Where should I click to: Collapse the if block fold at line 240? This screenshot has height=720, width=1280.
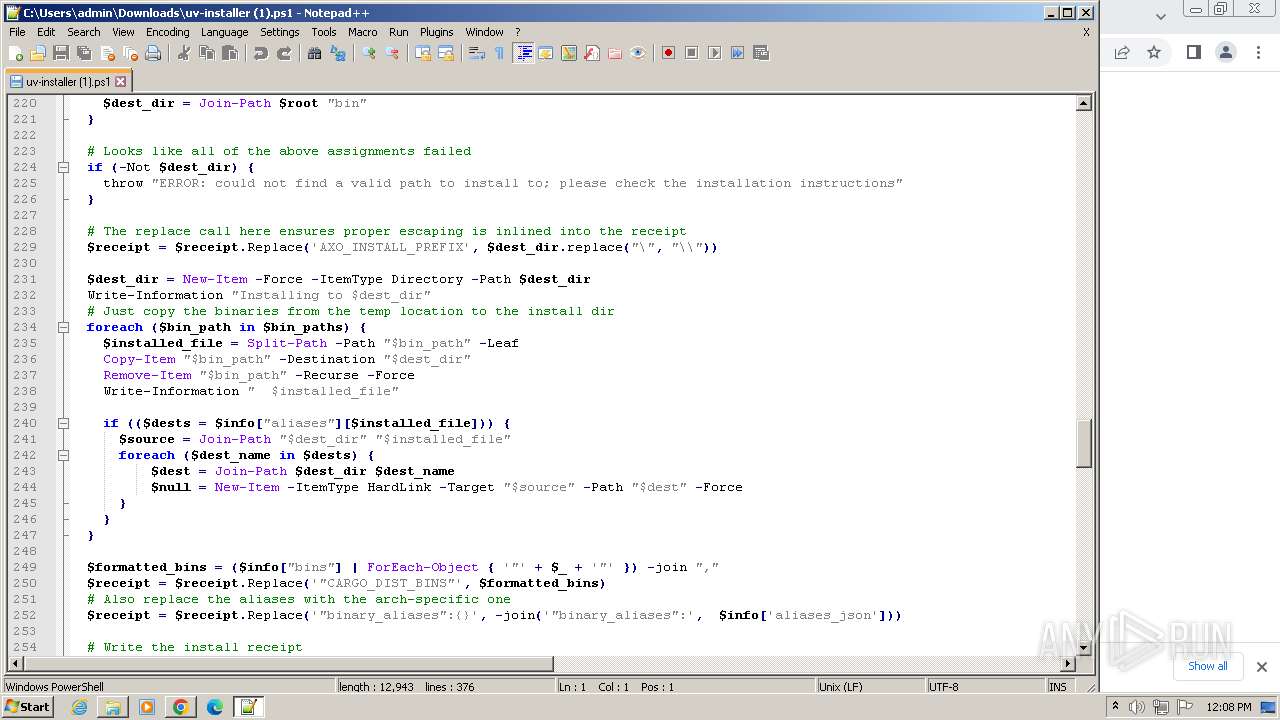63,423
